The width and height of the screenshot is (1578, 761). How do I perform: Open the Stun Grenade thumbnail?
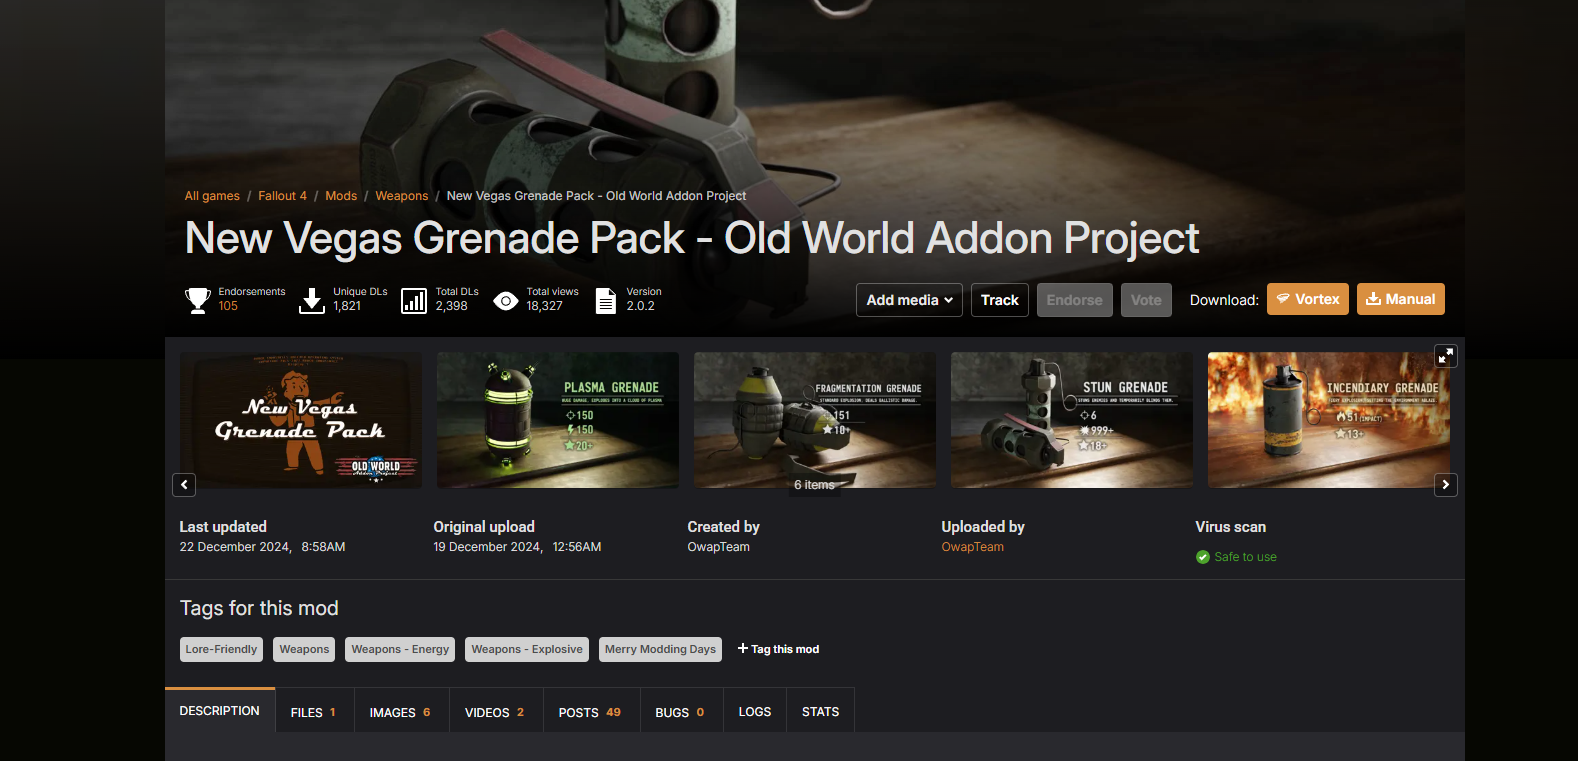1072,420
